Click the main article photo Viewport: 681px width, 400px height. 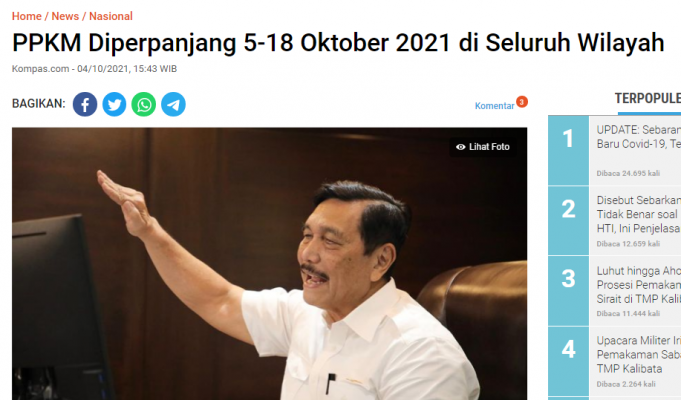coord(269,264)
